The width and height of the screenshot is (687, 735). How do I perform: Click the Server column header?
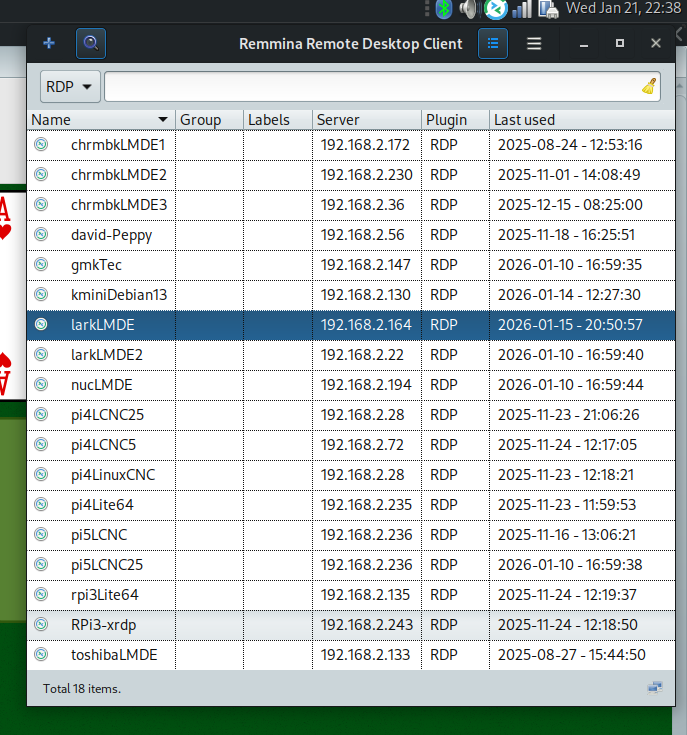[366, 120]
